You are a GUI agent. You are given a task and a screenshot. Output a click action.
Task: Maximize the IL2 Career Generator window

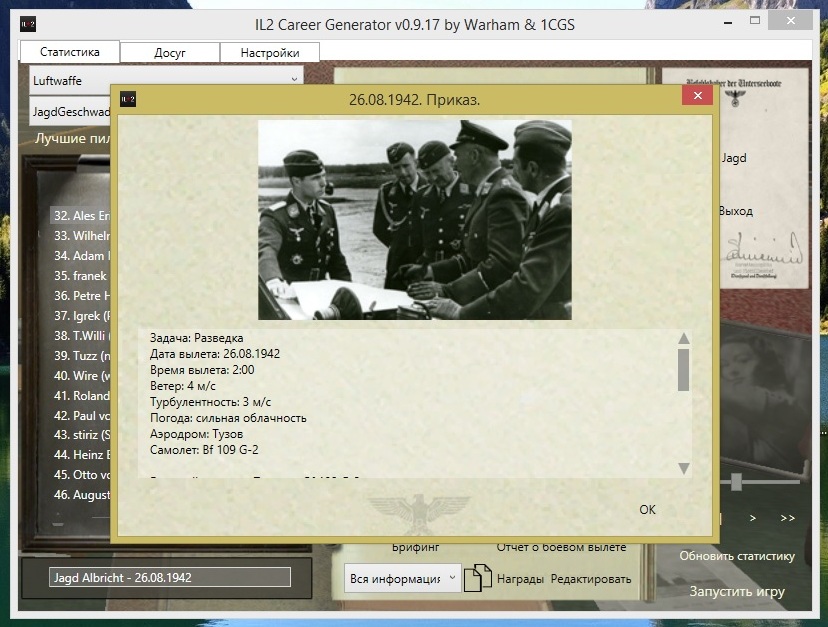click(755, 21)
